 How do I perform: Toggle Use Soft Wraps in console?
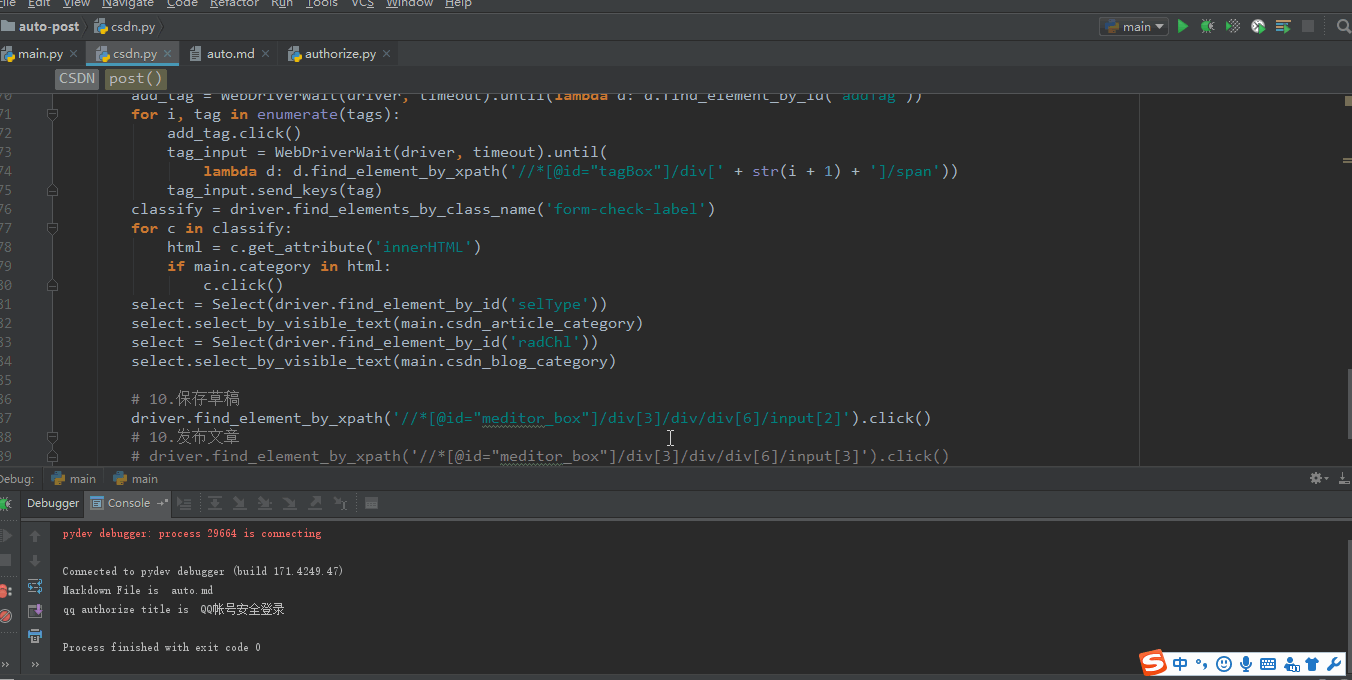[x=35, y=586]
